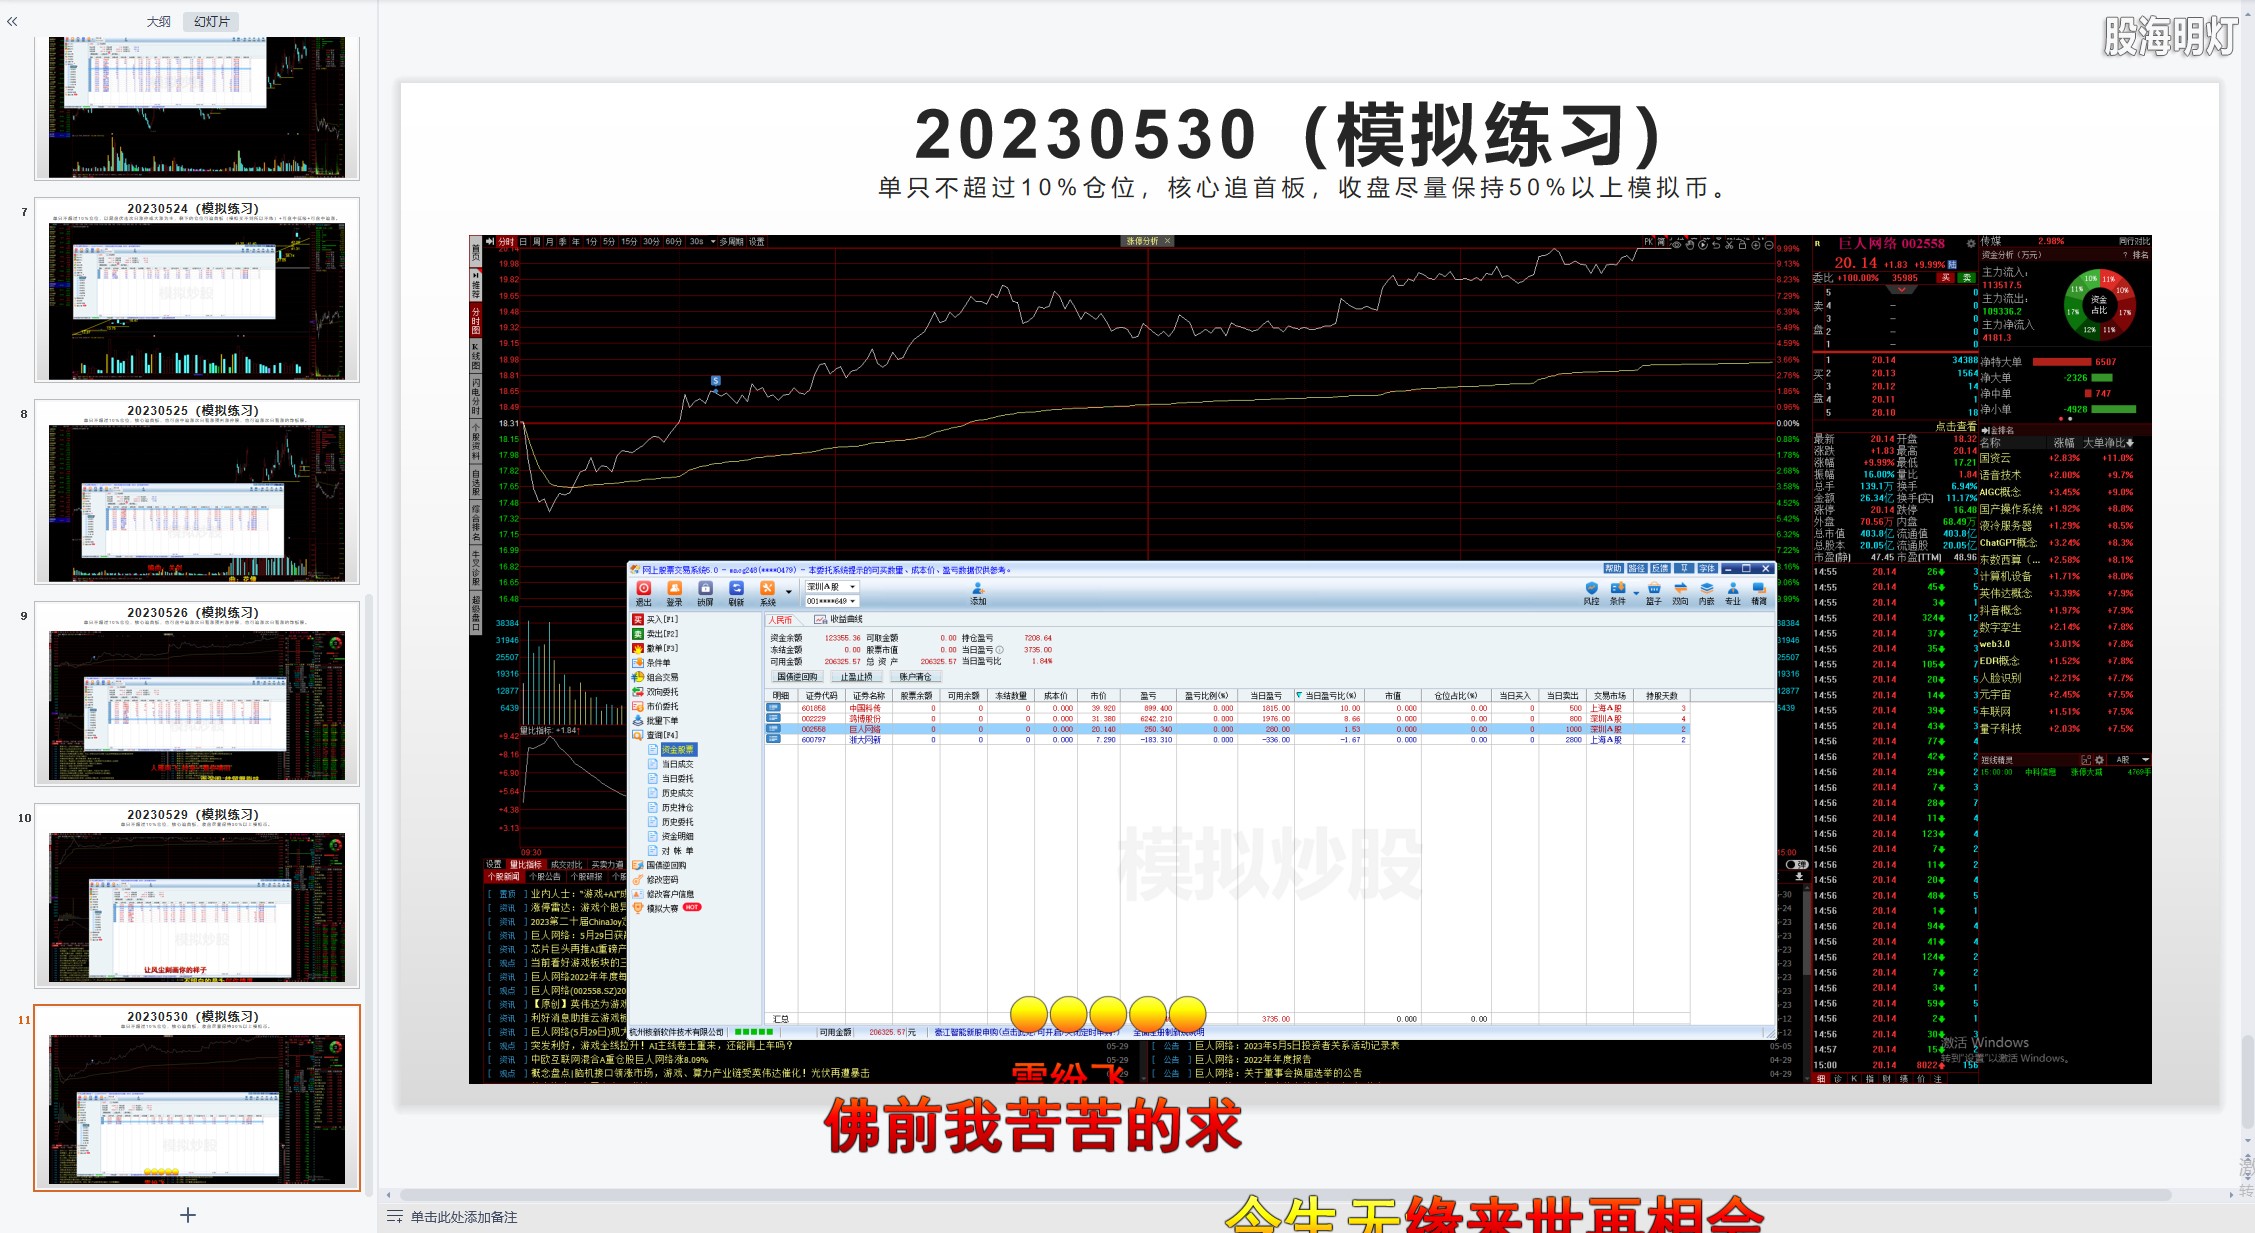The width and height of the screenshot is (2255, 1233).
Task: Switch chart period to 60分
Action: pyautogui.click(x=674, y=242)
